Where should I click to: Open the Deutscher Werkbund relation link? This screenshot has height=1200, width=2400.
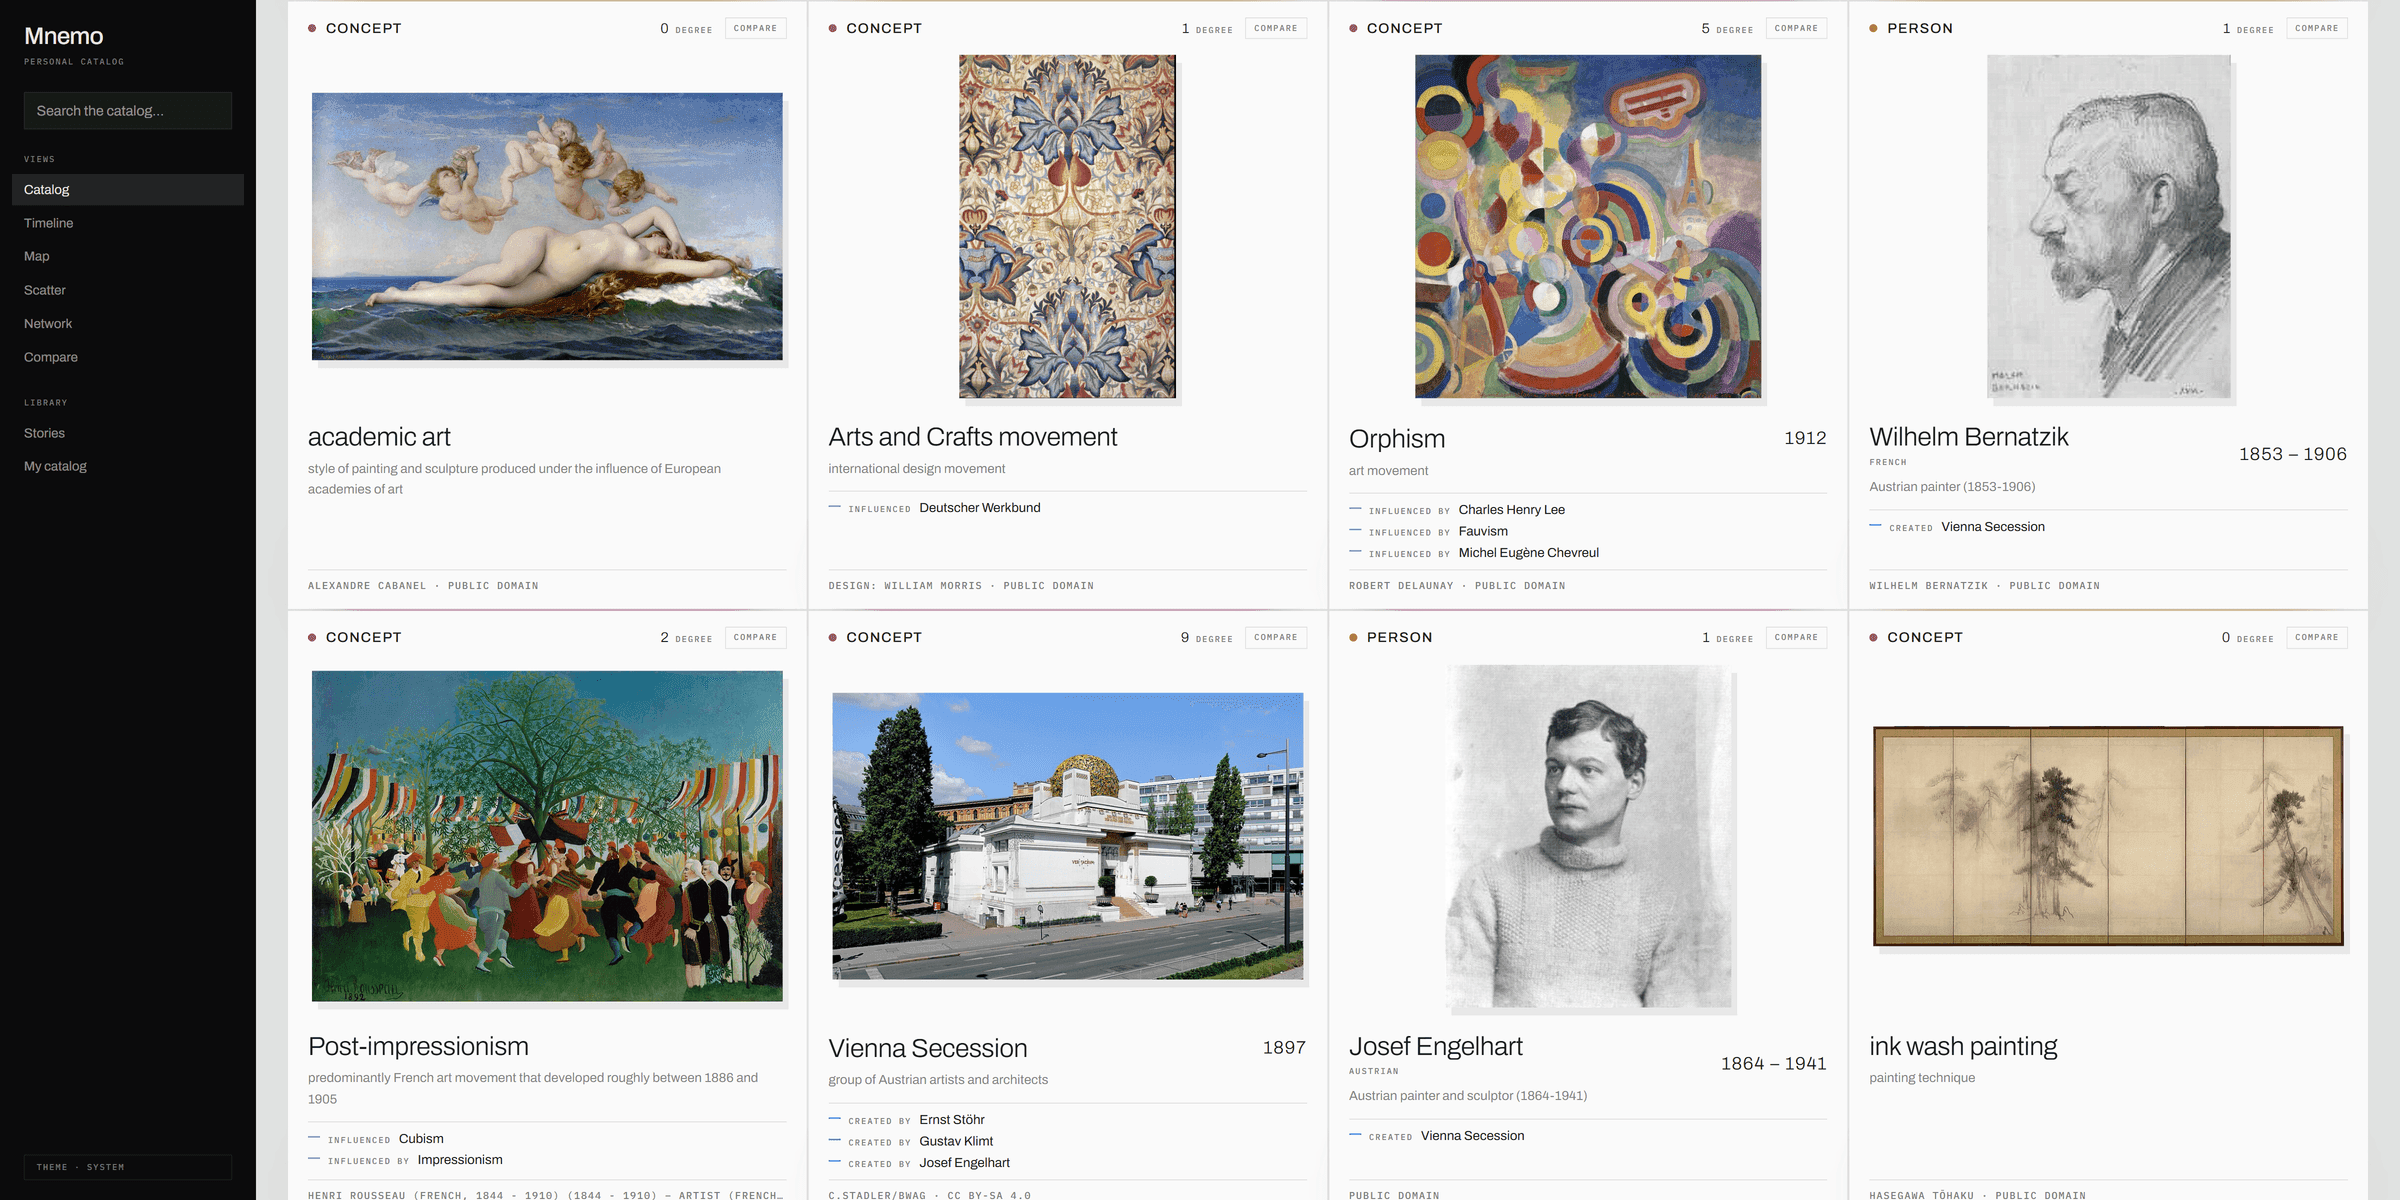980,508
